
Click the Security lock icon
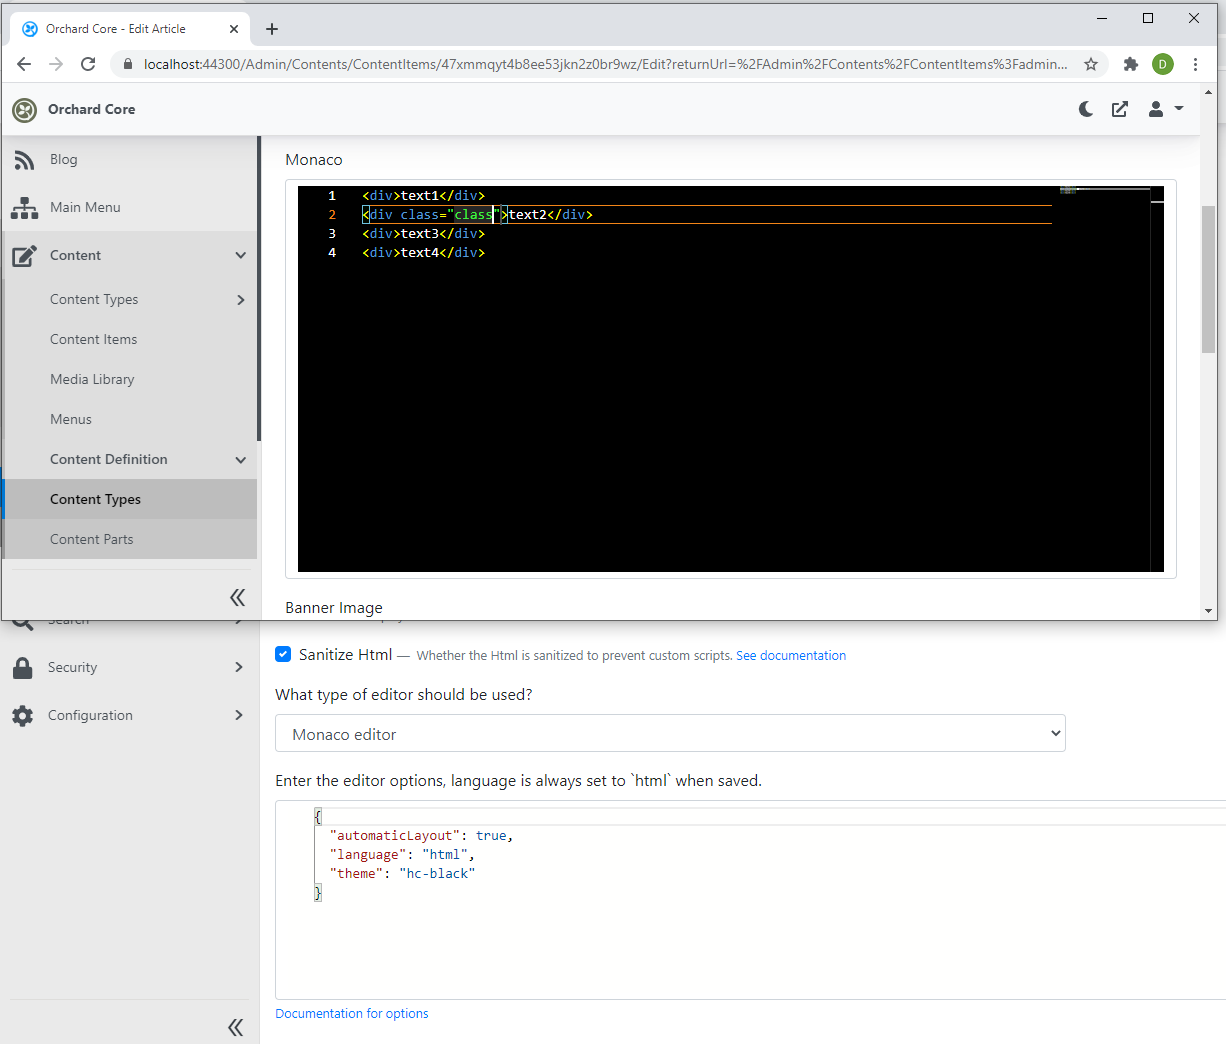pos(23,668)
